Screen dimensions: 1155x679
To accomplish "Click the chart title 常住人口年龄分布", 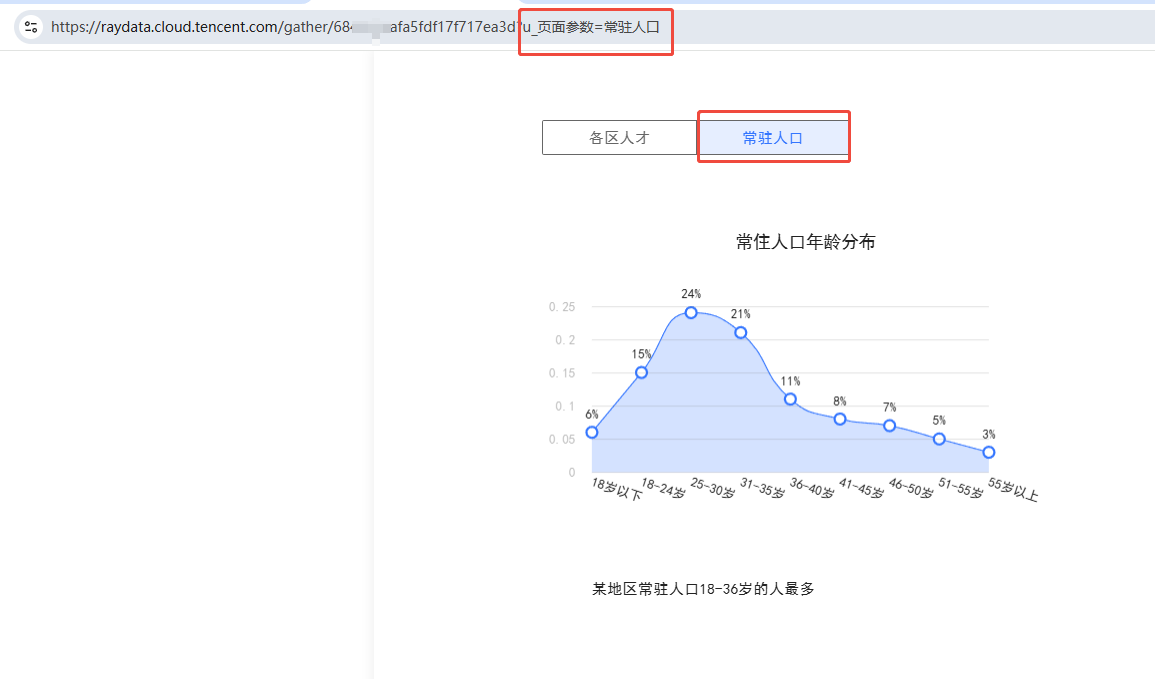I will click(805, 242).
